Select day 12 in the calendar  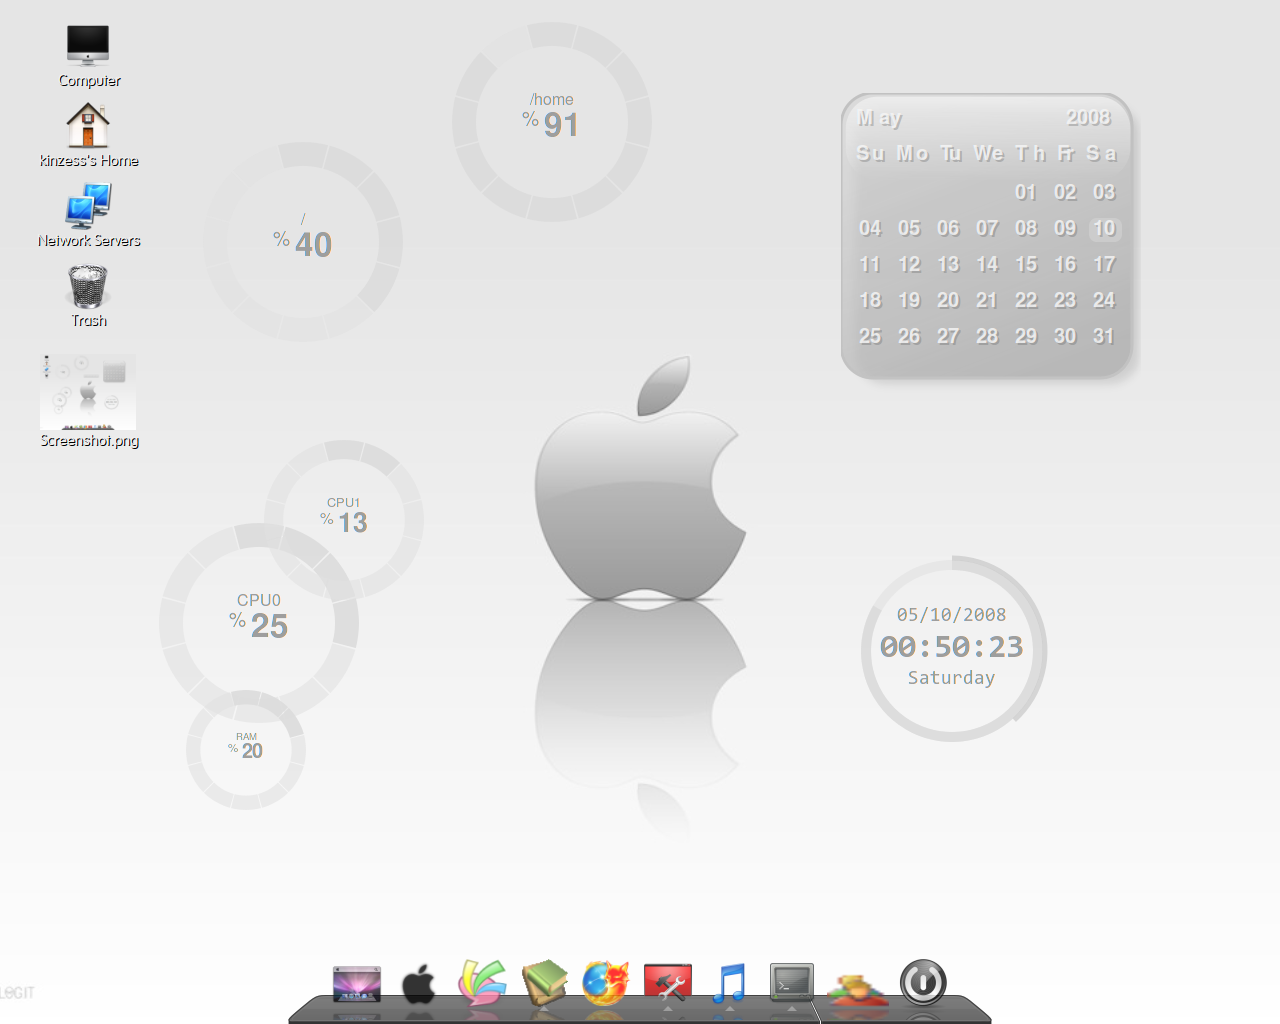click(909, 264)
